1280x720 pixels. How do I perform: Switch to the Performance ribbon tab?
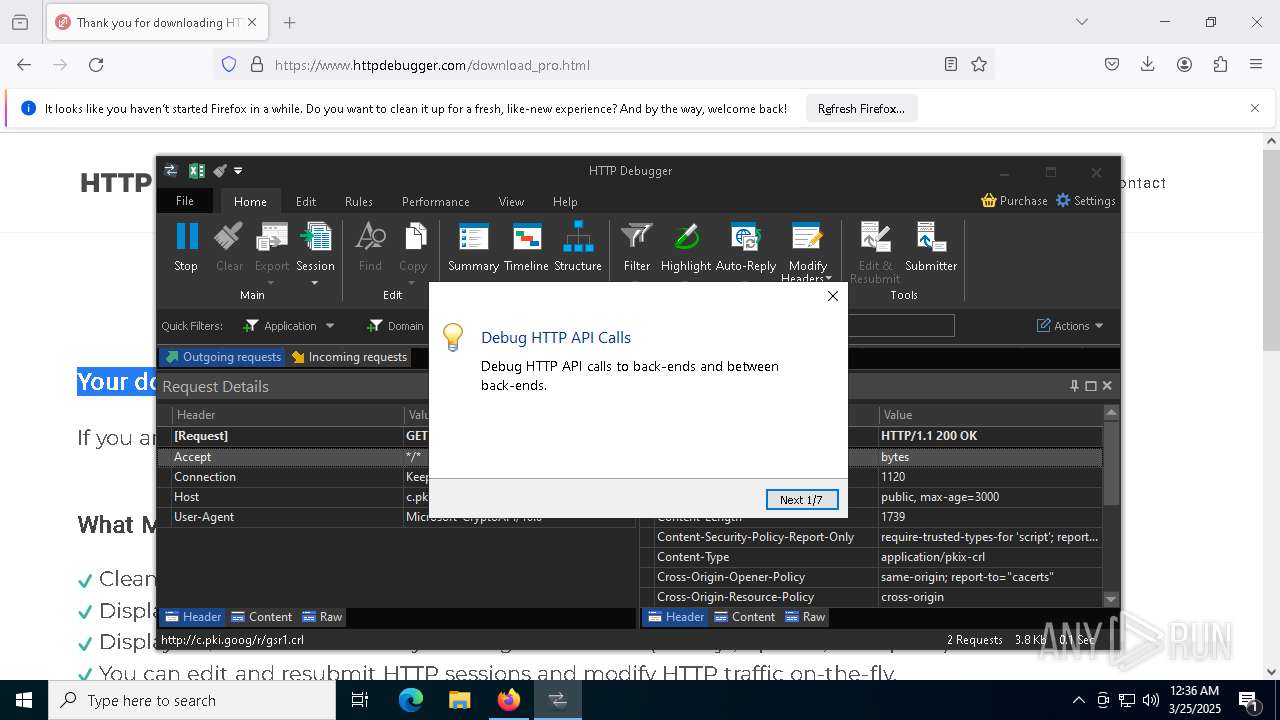click(x=436, y=201)
